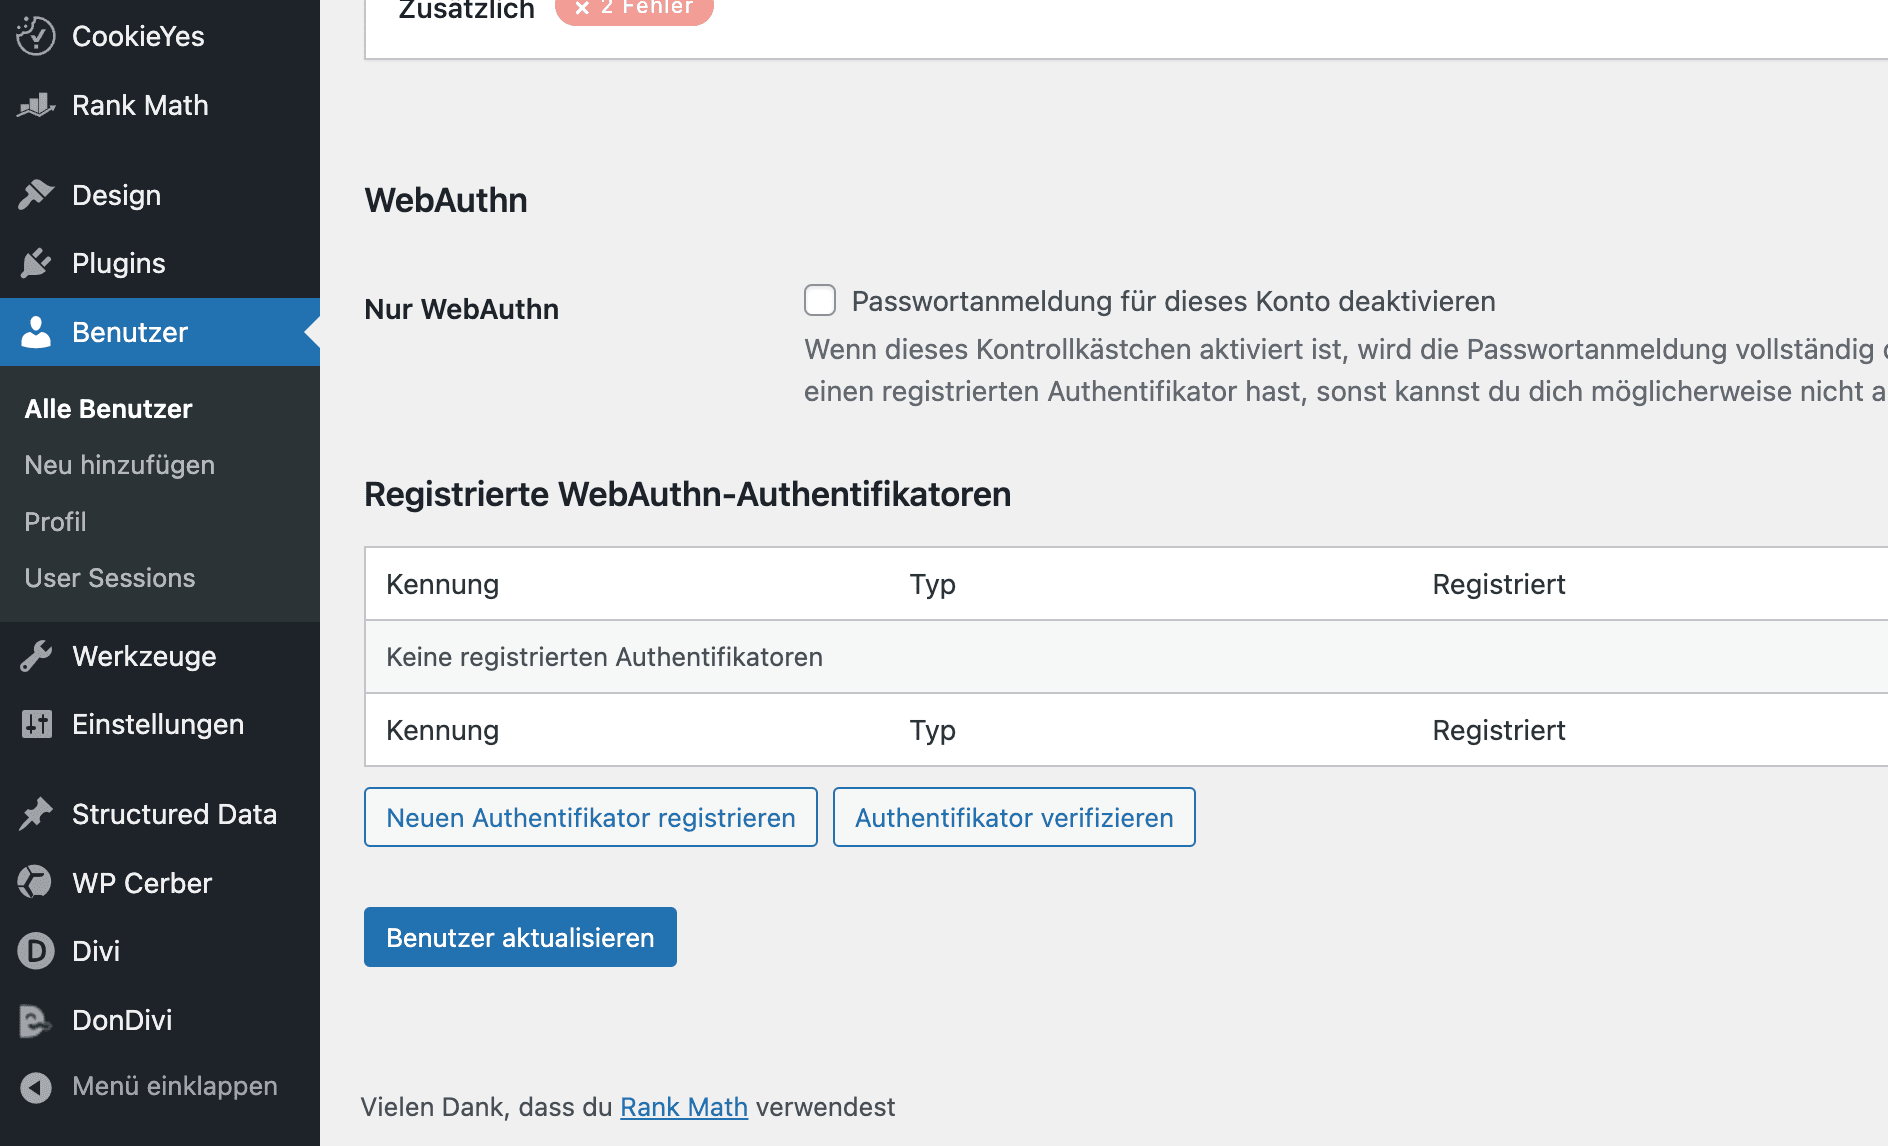Open the Einstellungen menu label
Image resolution: width=1888 pixels, height=1146 pixels.
(158, 724)
